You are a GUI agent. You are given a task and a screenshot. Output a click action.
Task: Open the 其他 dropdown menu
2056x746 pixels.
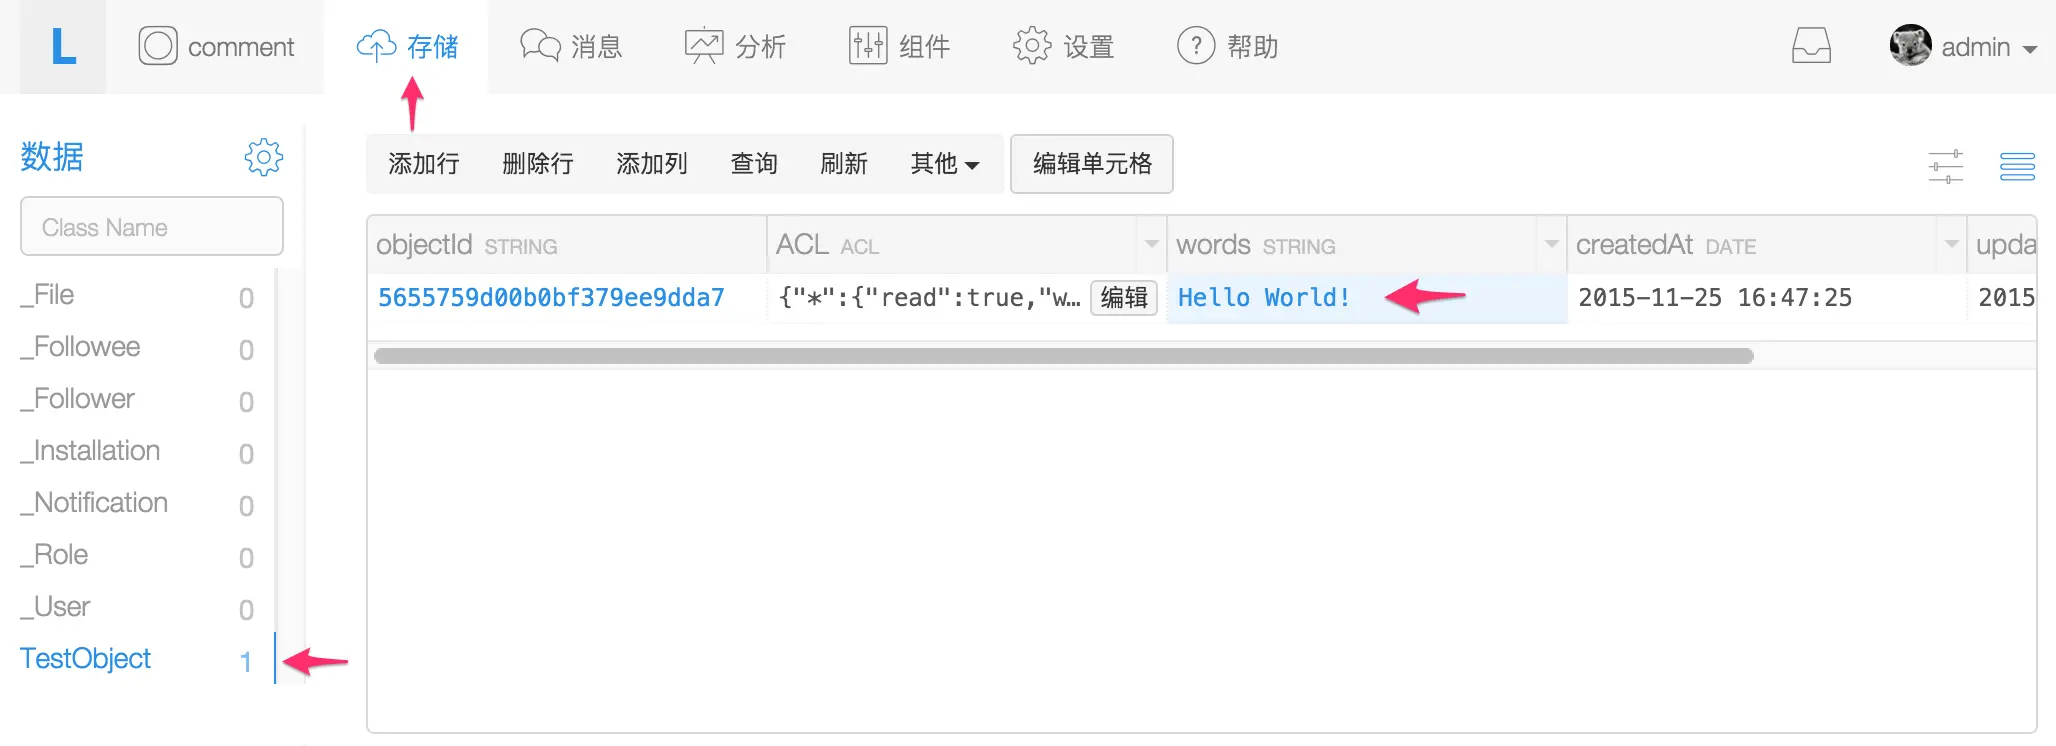tap(944, 164)
